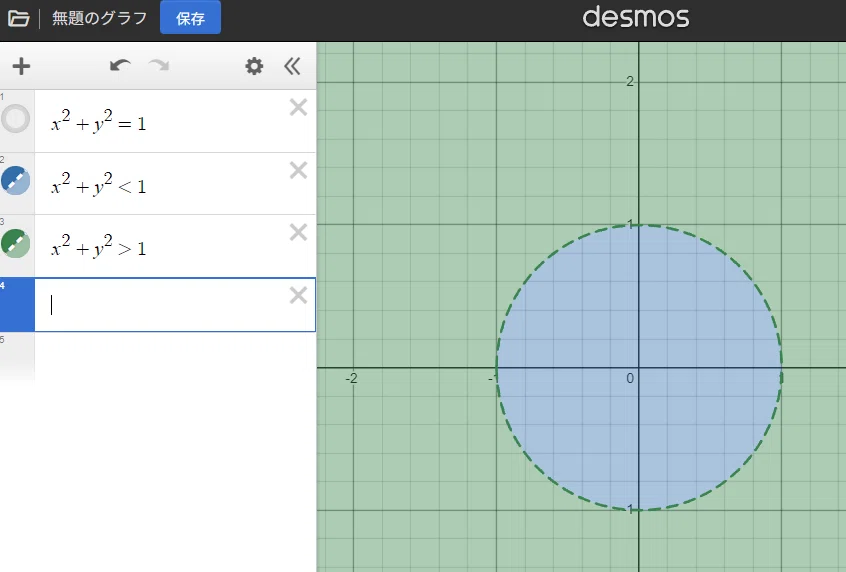Collapse the expression list panel

tap(292, 66)
